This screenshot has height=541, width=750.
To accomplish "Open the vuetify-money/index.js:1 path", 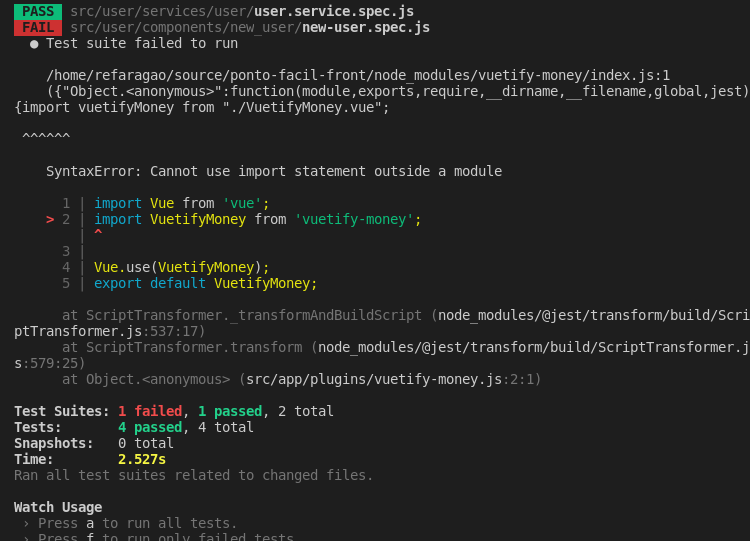I will point(358,76).
